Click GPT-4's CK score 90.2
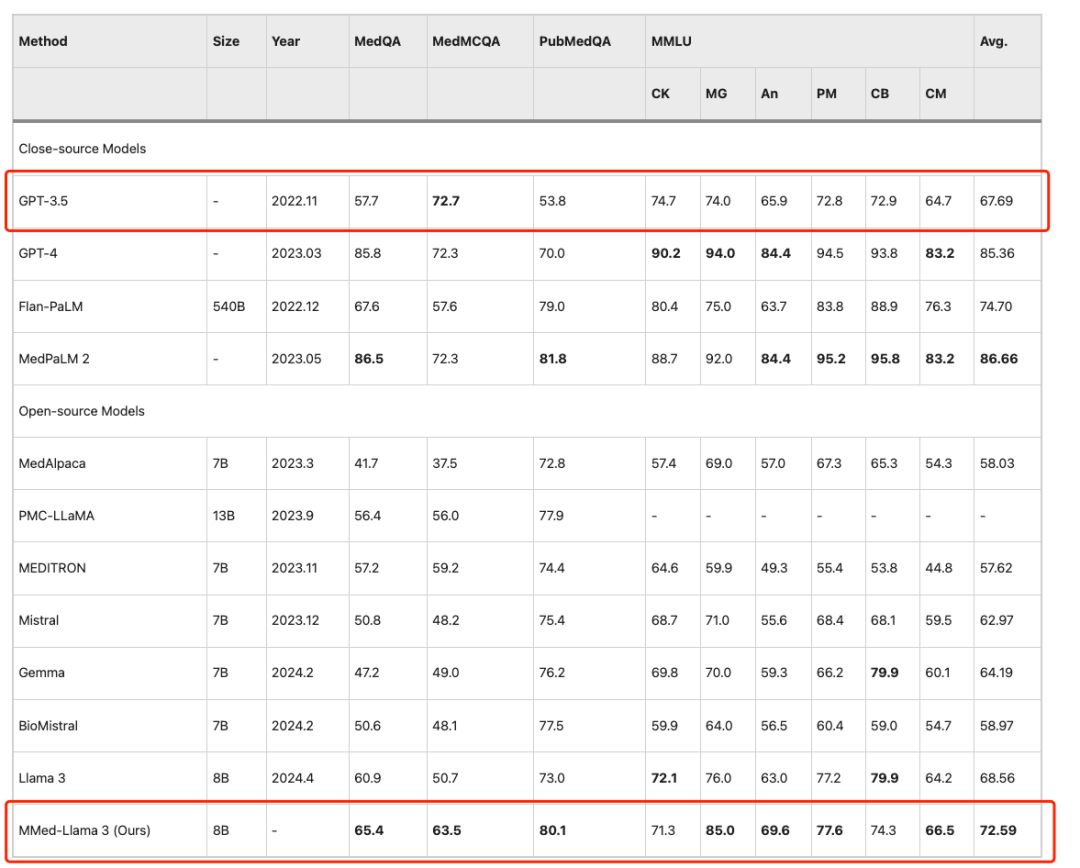 [665, 254]
